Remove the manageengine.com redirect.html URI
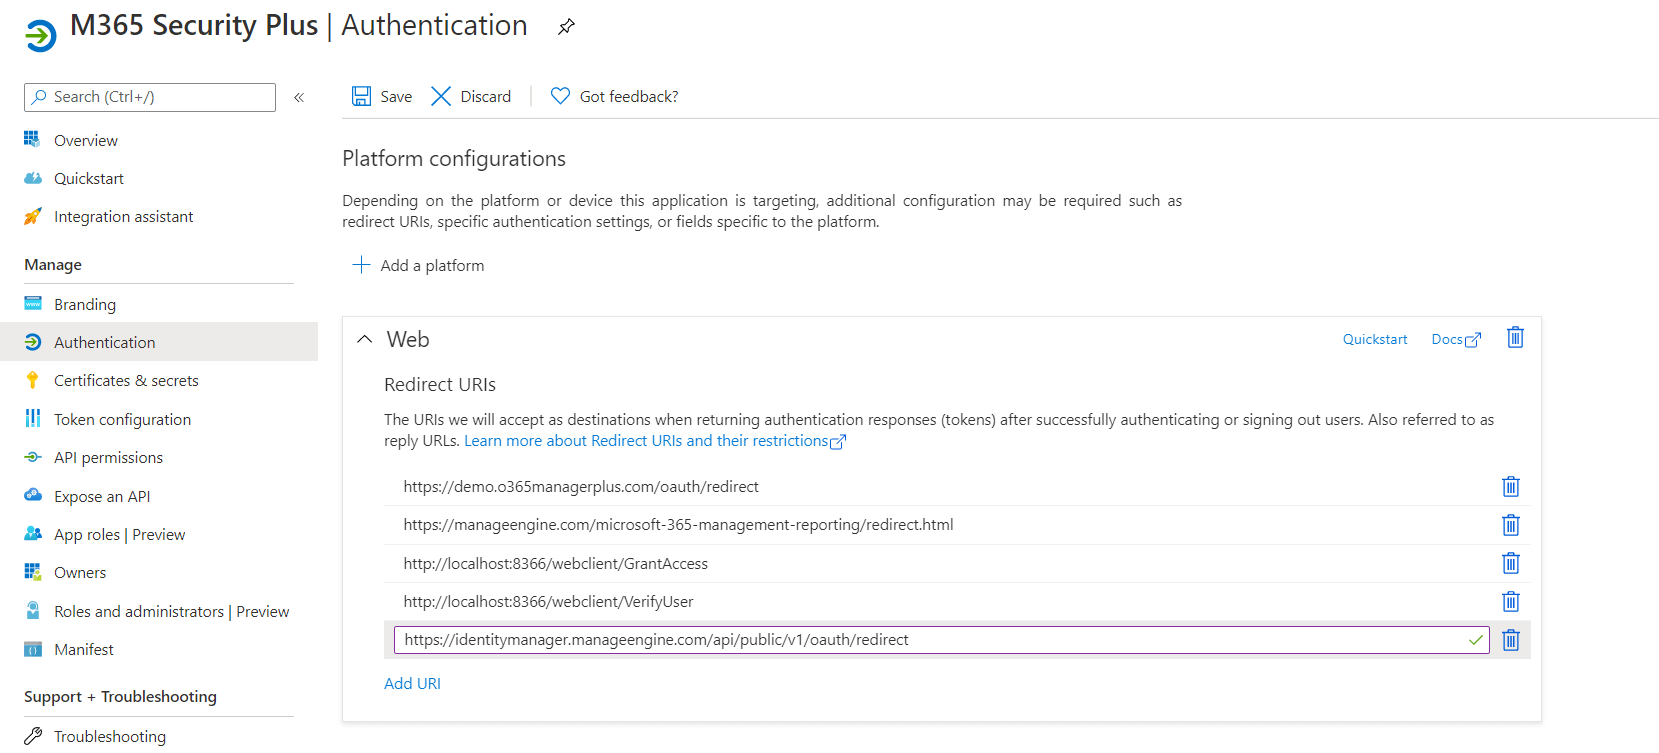Viewport: 1659px width, 753px height. [x=1510, y=525]
